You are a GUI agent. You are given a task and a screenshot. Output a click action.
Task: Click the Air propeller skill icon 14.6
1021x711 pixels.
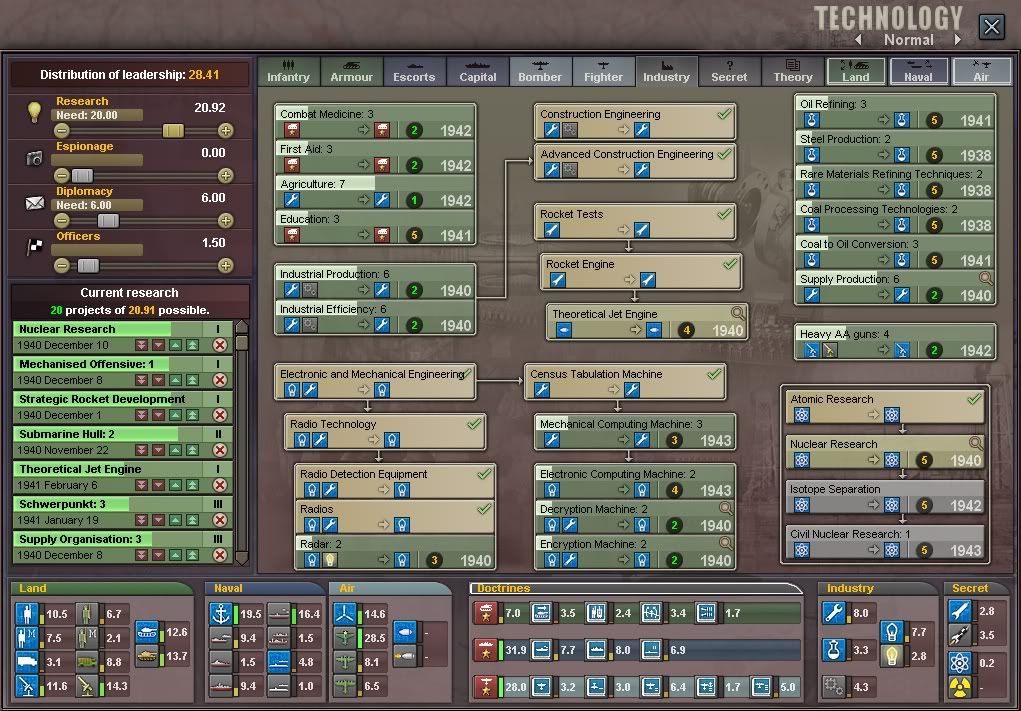[x=345, y=614]
